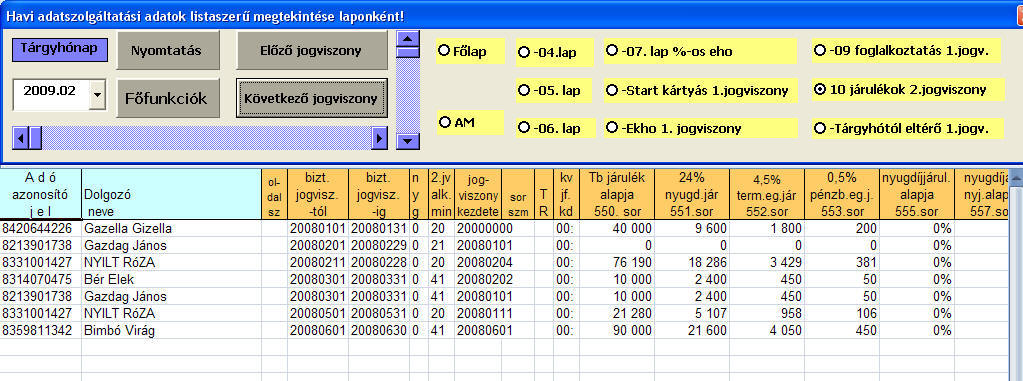
Task: Click the 958 term.eg.jár cell
Action: [767, 313]
